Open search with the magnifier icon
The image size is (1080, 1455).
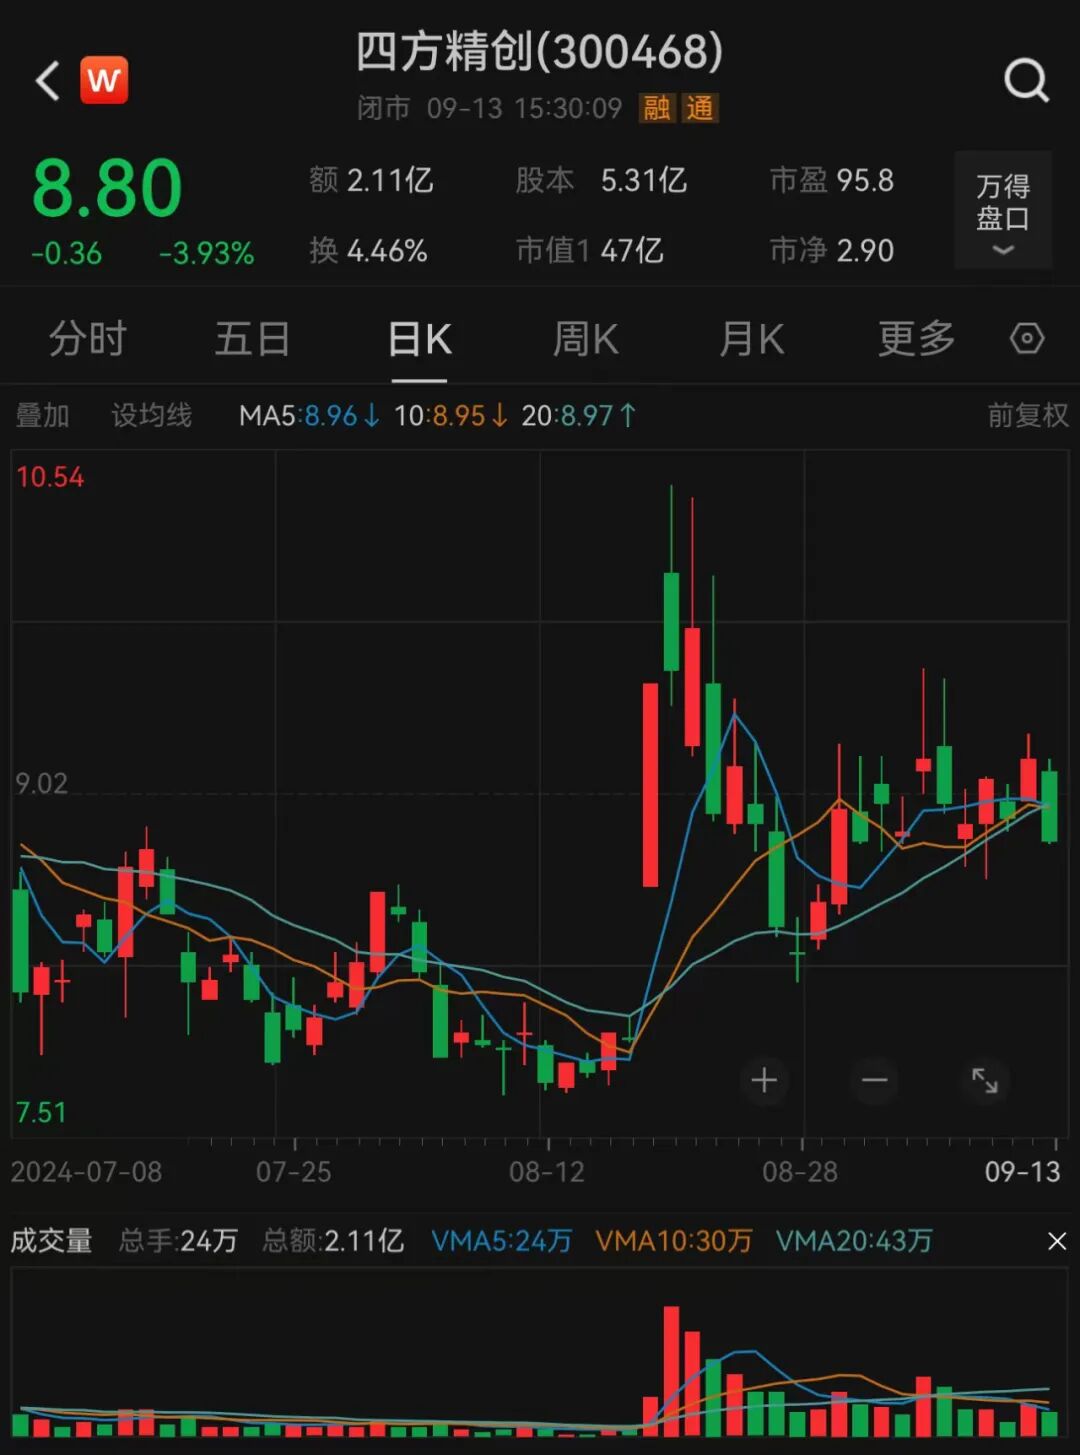pos(1026,80)
